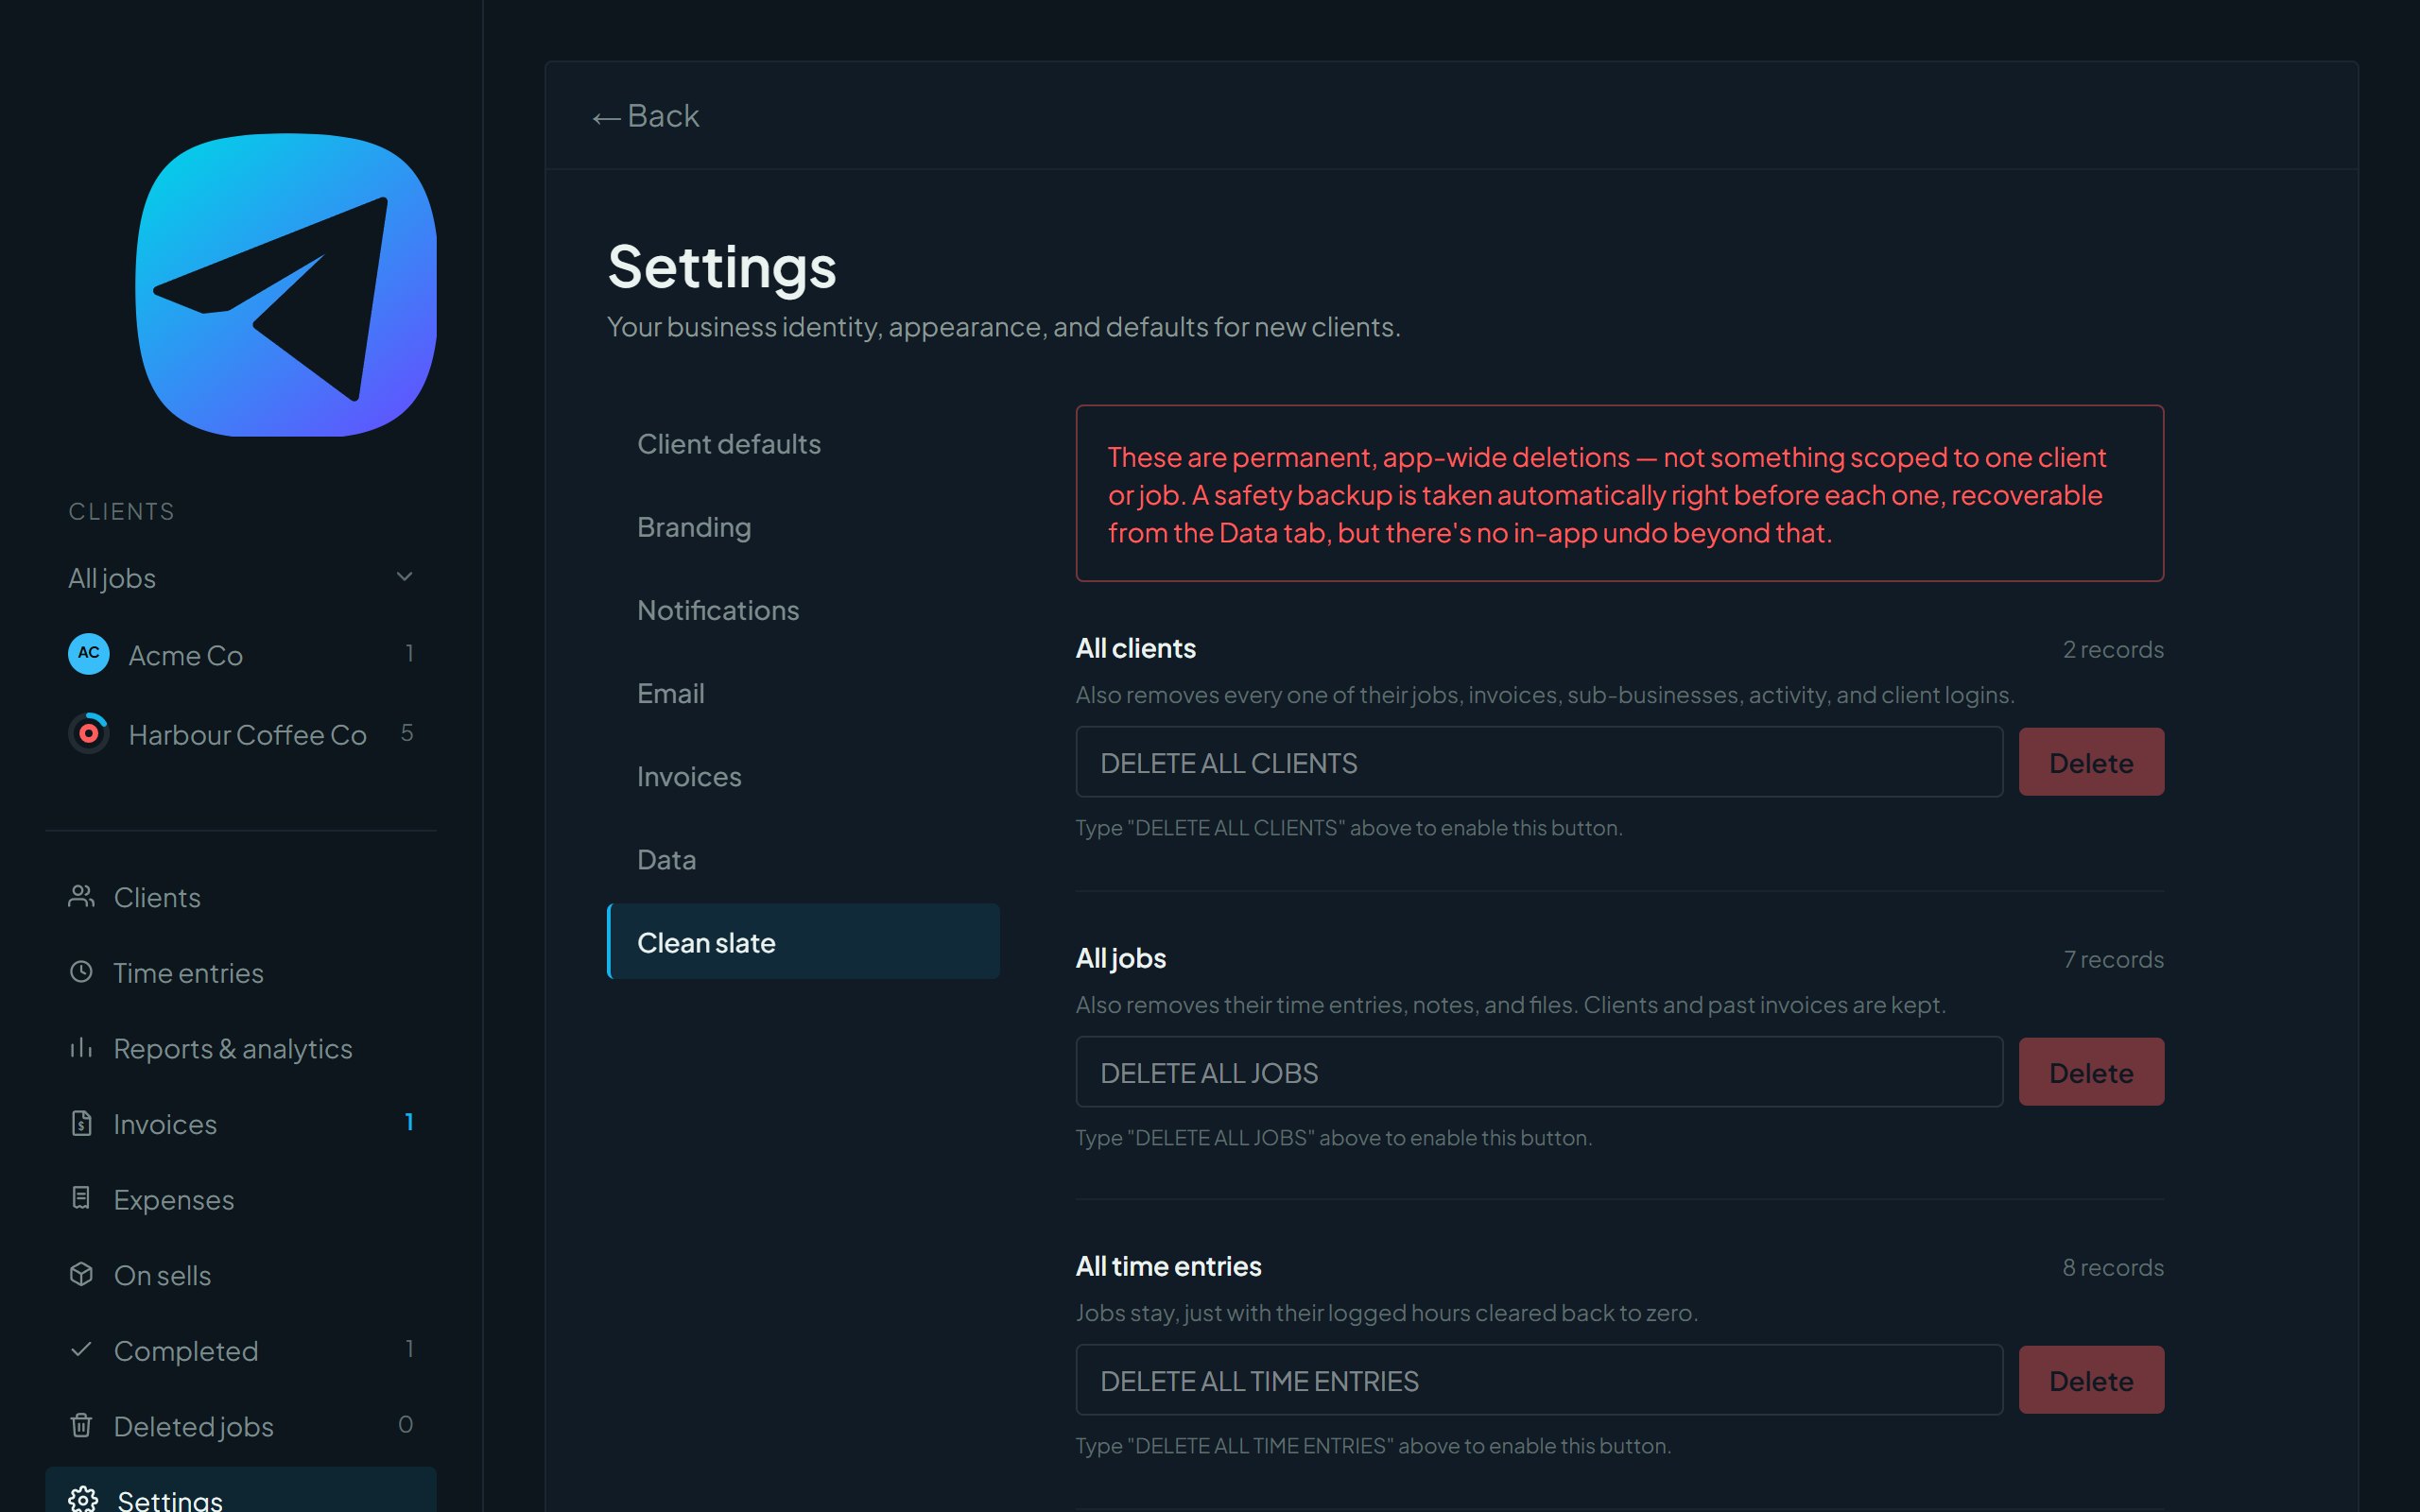The height and width of the screenshot is (1512, 2420).
Task: Click the Clients people icon
Action: point(81,897)
